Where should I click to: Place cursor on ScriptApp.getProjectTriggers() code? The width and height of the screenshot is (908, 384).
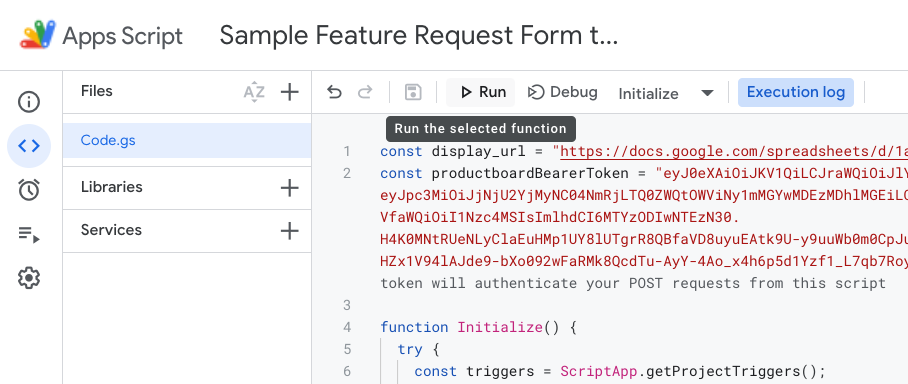click(x=692, y=371)
